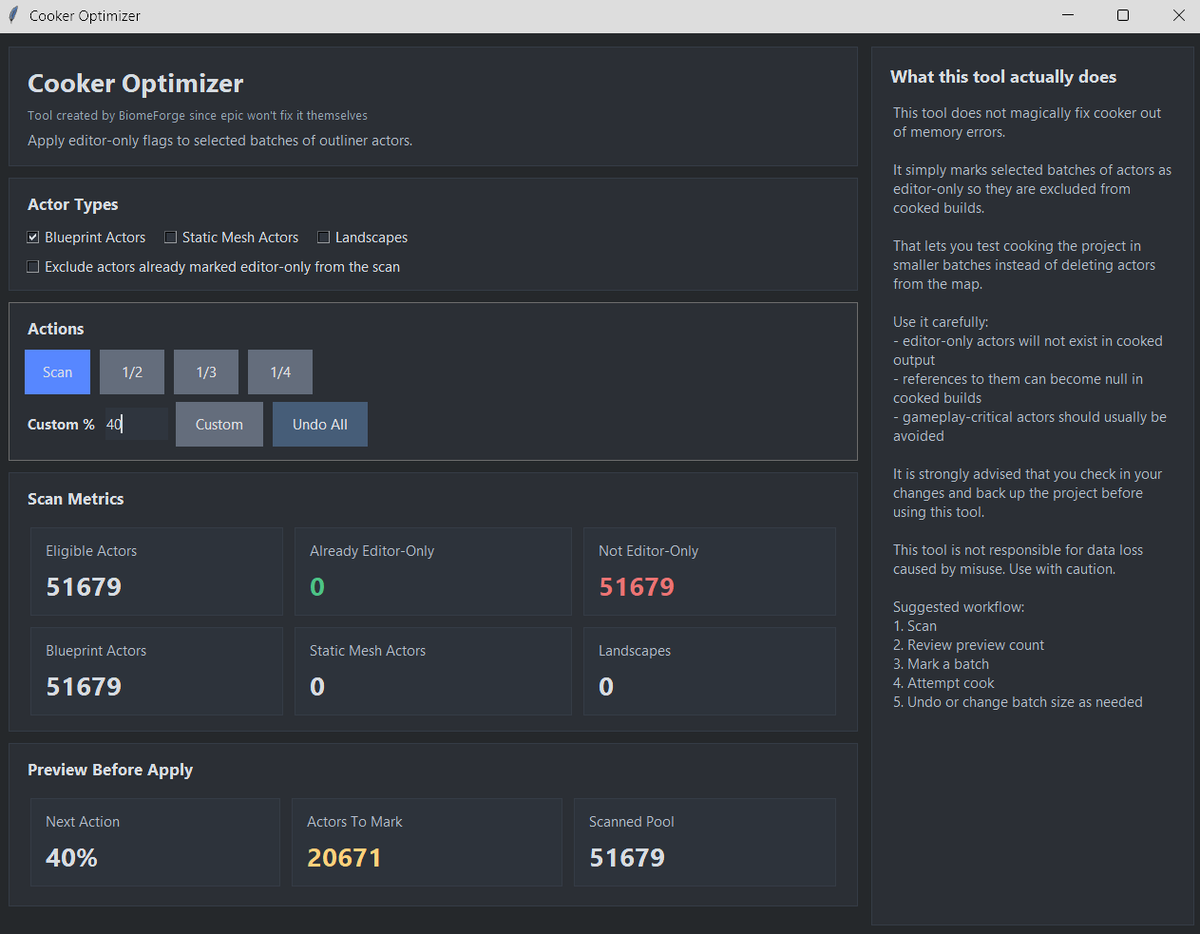Click 'Apply editor-only flags to selected batches' text
1200x934 pixels.
(220, 140)
